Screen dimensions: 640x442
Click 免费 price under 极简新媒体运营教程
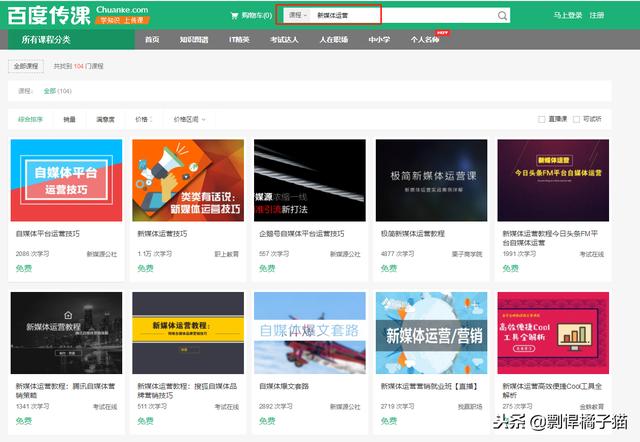(389, 268)
